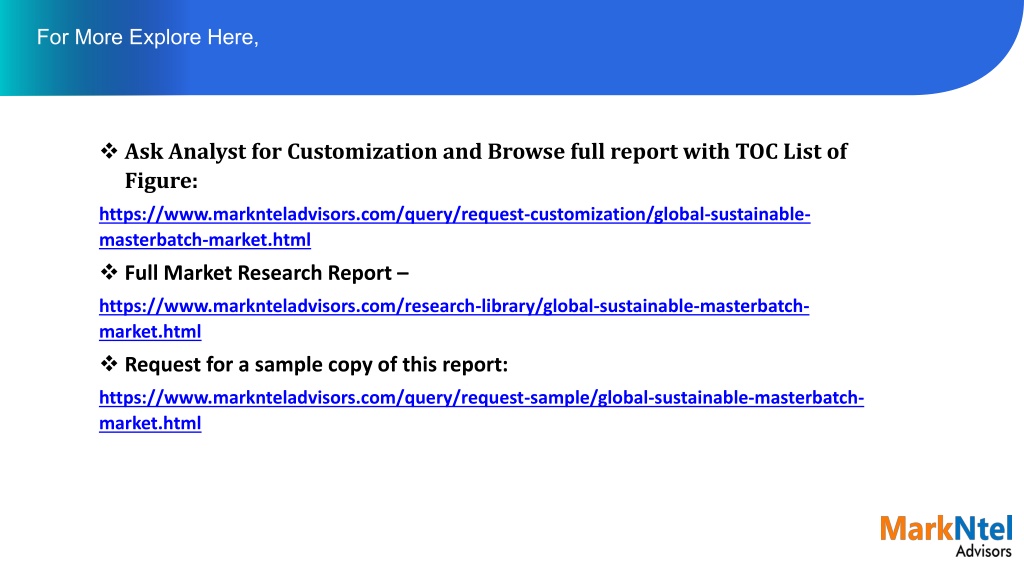The height and width of the screenshot is (576, 1024).
Task: Click the word 'Figure:' in the first bullet
Action: (x=161, y=181)
